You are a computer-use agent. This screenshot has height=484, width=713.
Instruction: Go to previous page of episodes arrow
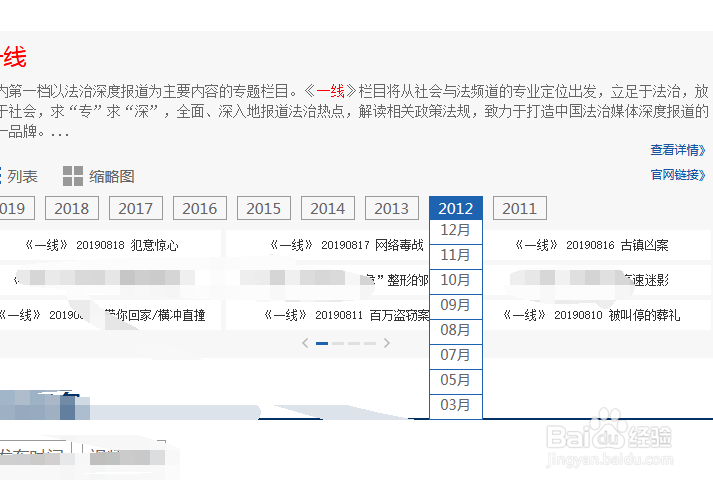[x=305, y=343]
